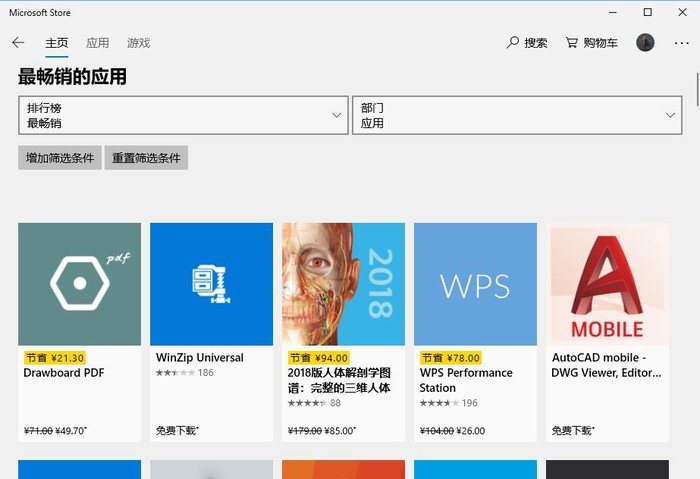Click the user profile avatar

[645, 43]
